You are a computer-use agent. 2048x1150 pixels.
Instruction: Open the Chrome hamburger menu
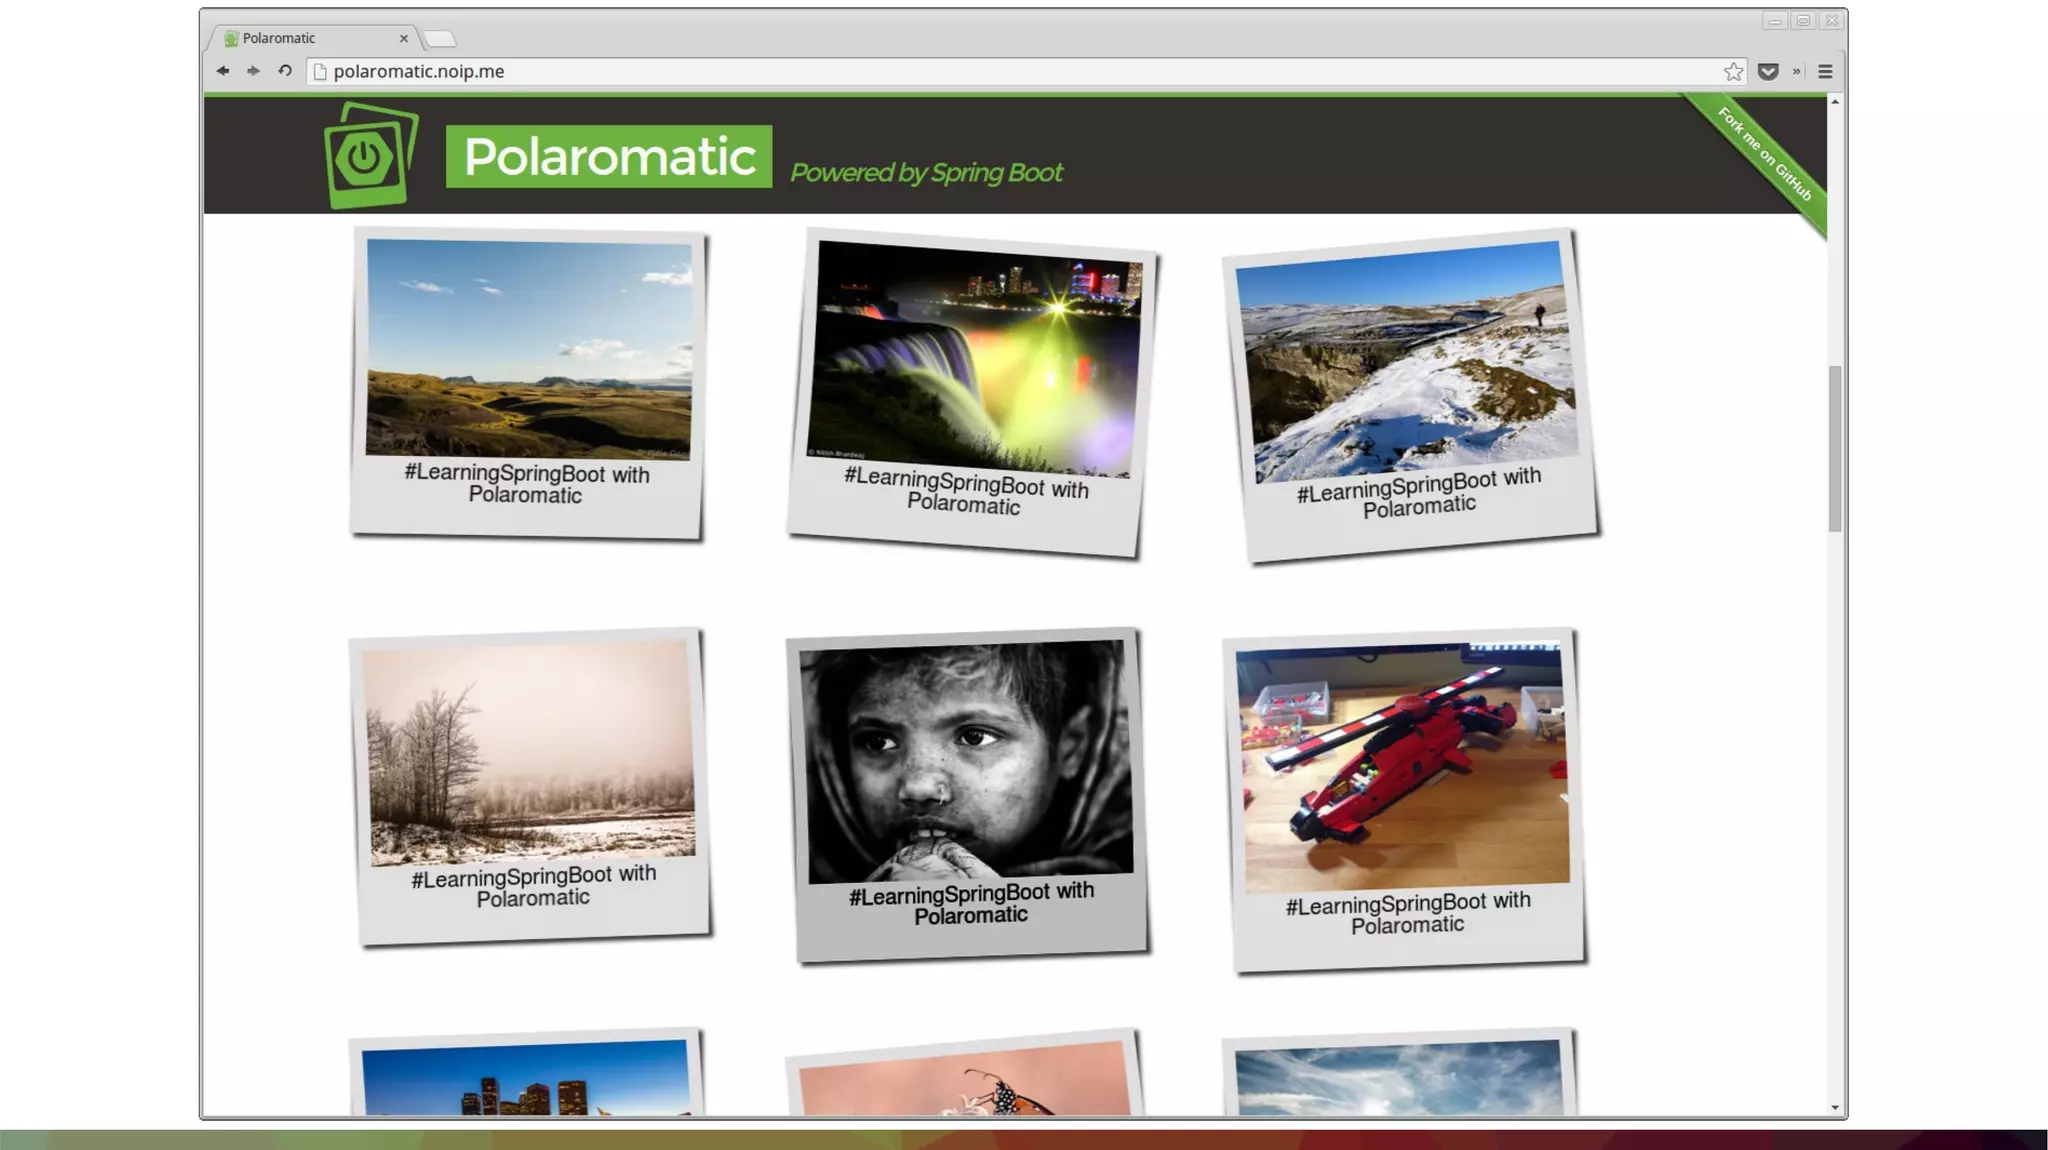point(1825,72)
